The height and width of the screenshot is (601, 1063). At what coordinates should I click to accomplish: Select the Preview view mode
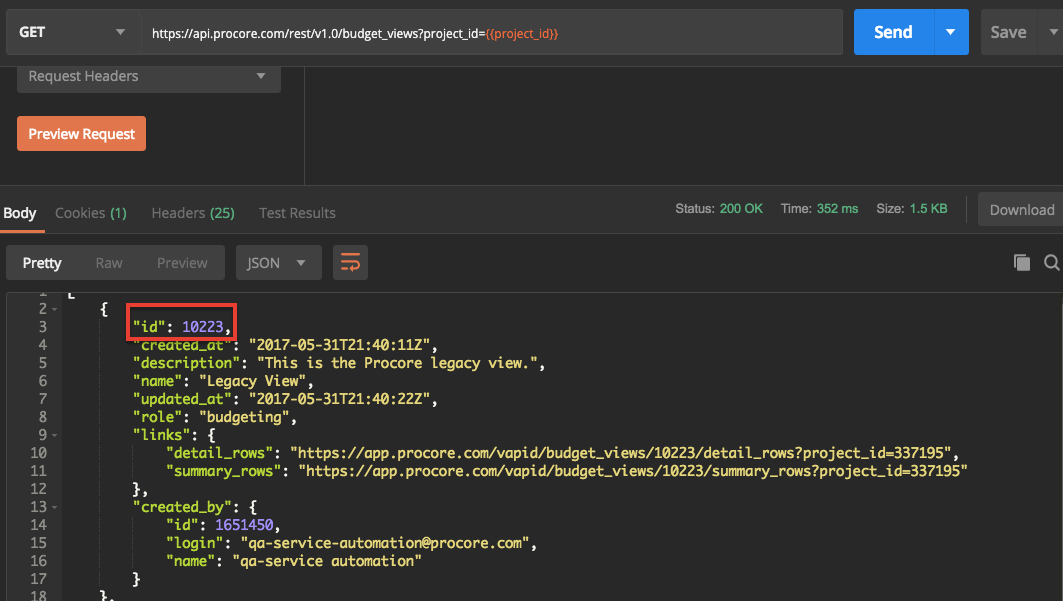(x=182, y=262)
